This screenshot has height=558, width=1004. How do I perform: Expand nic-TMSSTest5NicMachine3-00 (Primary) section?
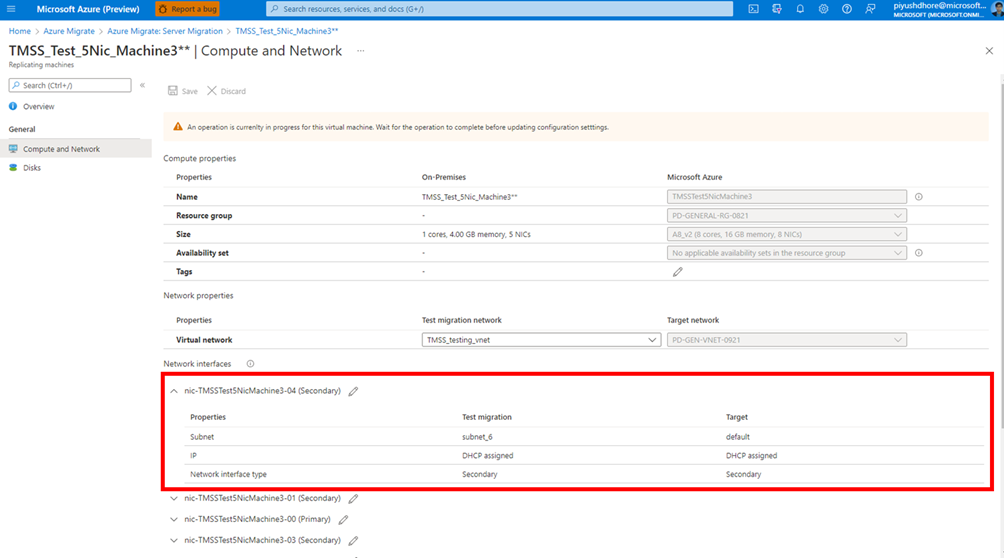174,519
